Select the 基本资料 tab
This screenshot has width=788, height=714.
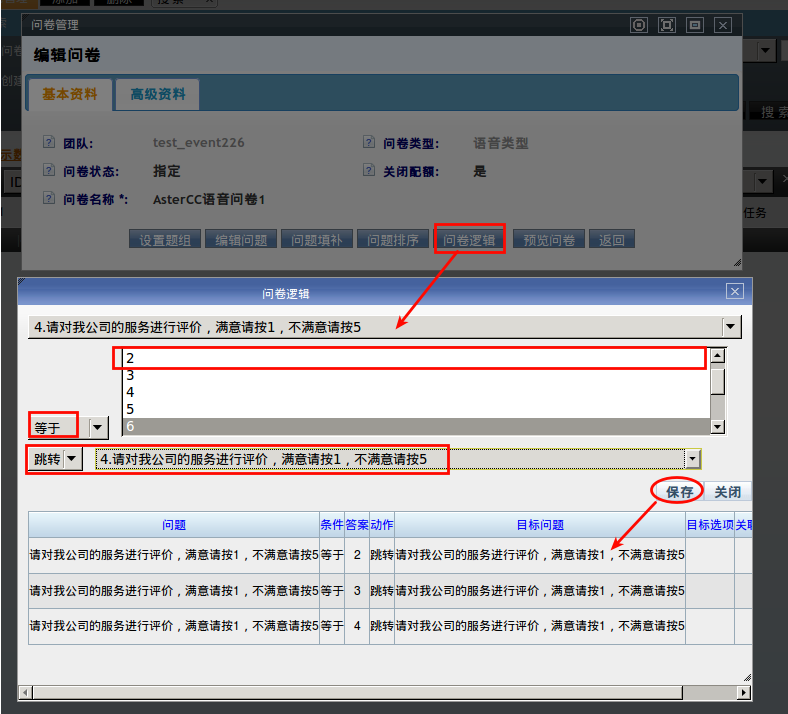70,95
